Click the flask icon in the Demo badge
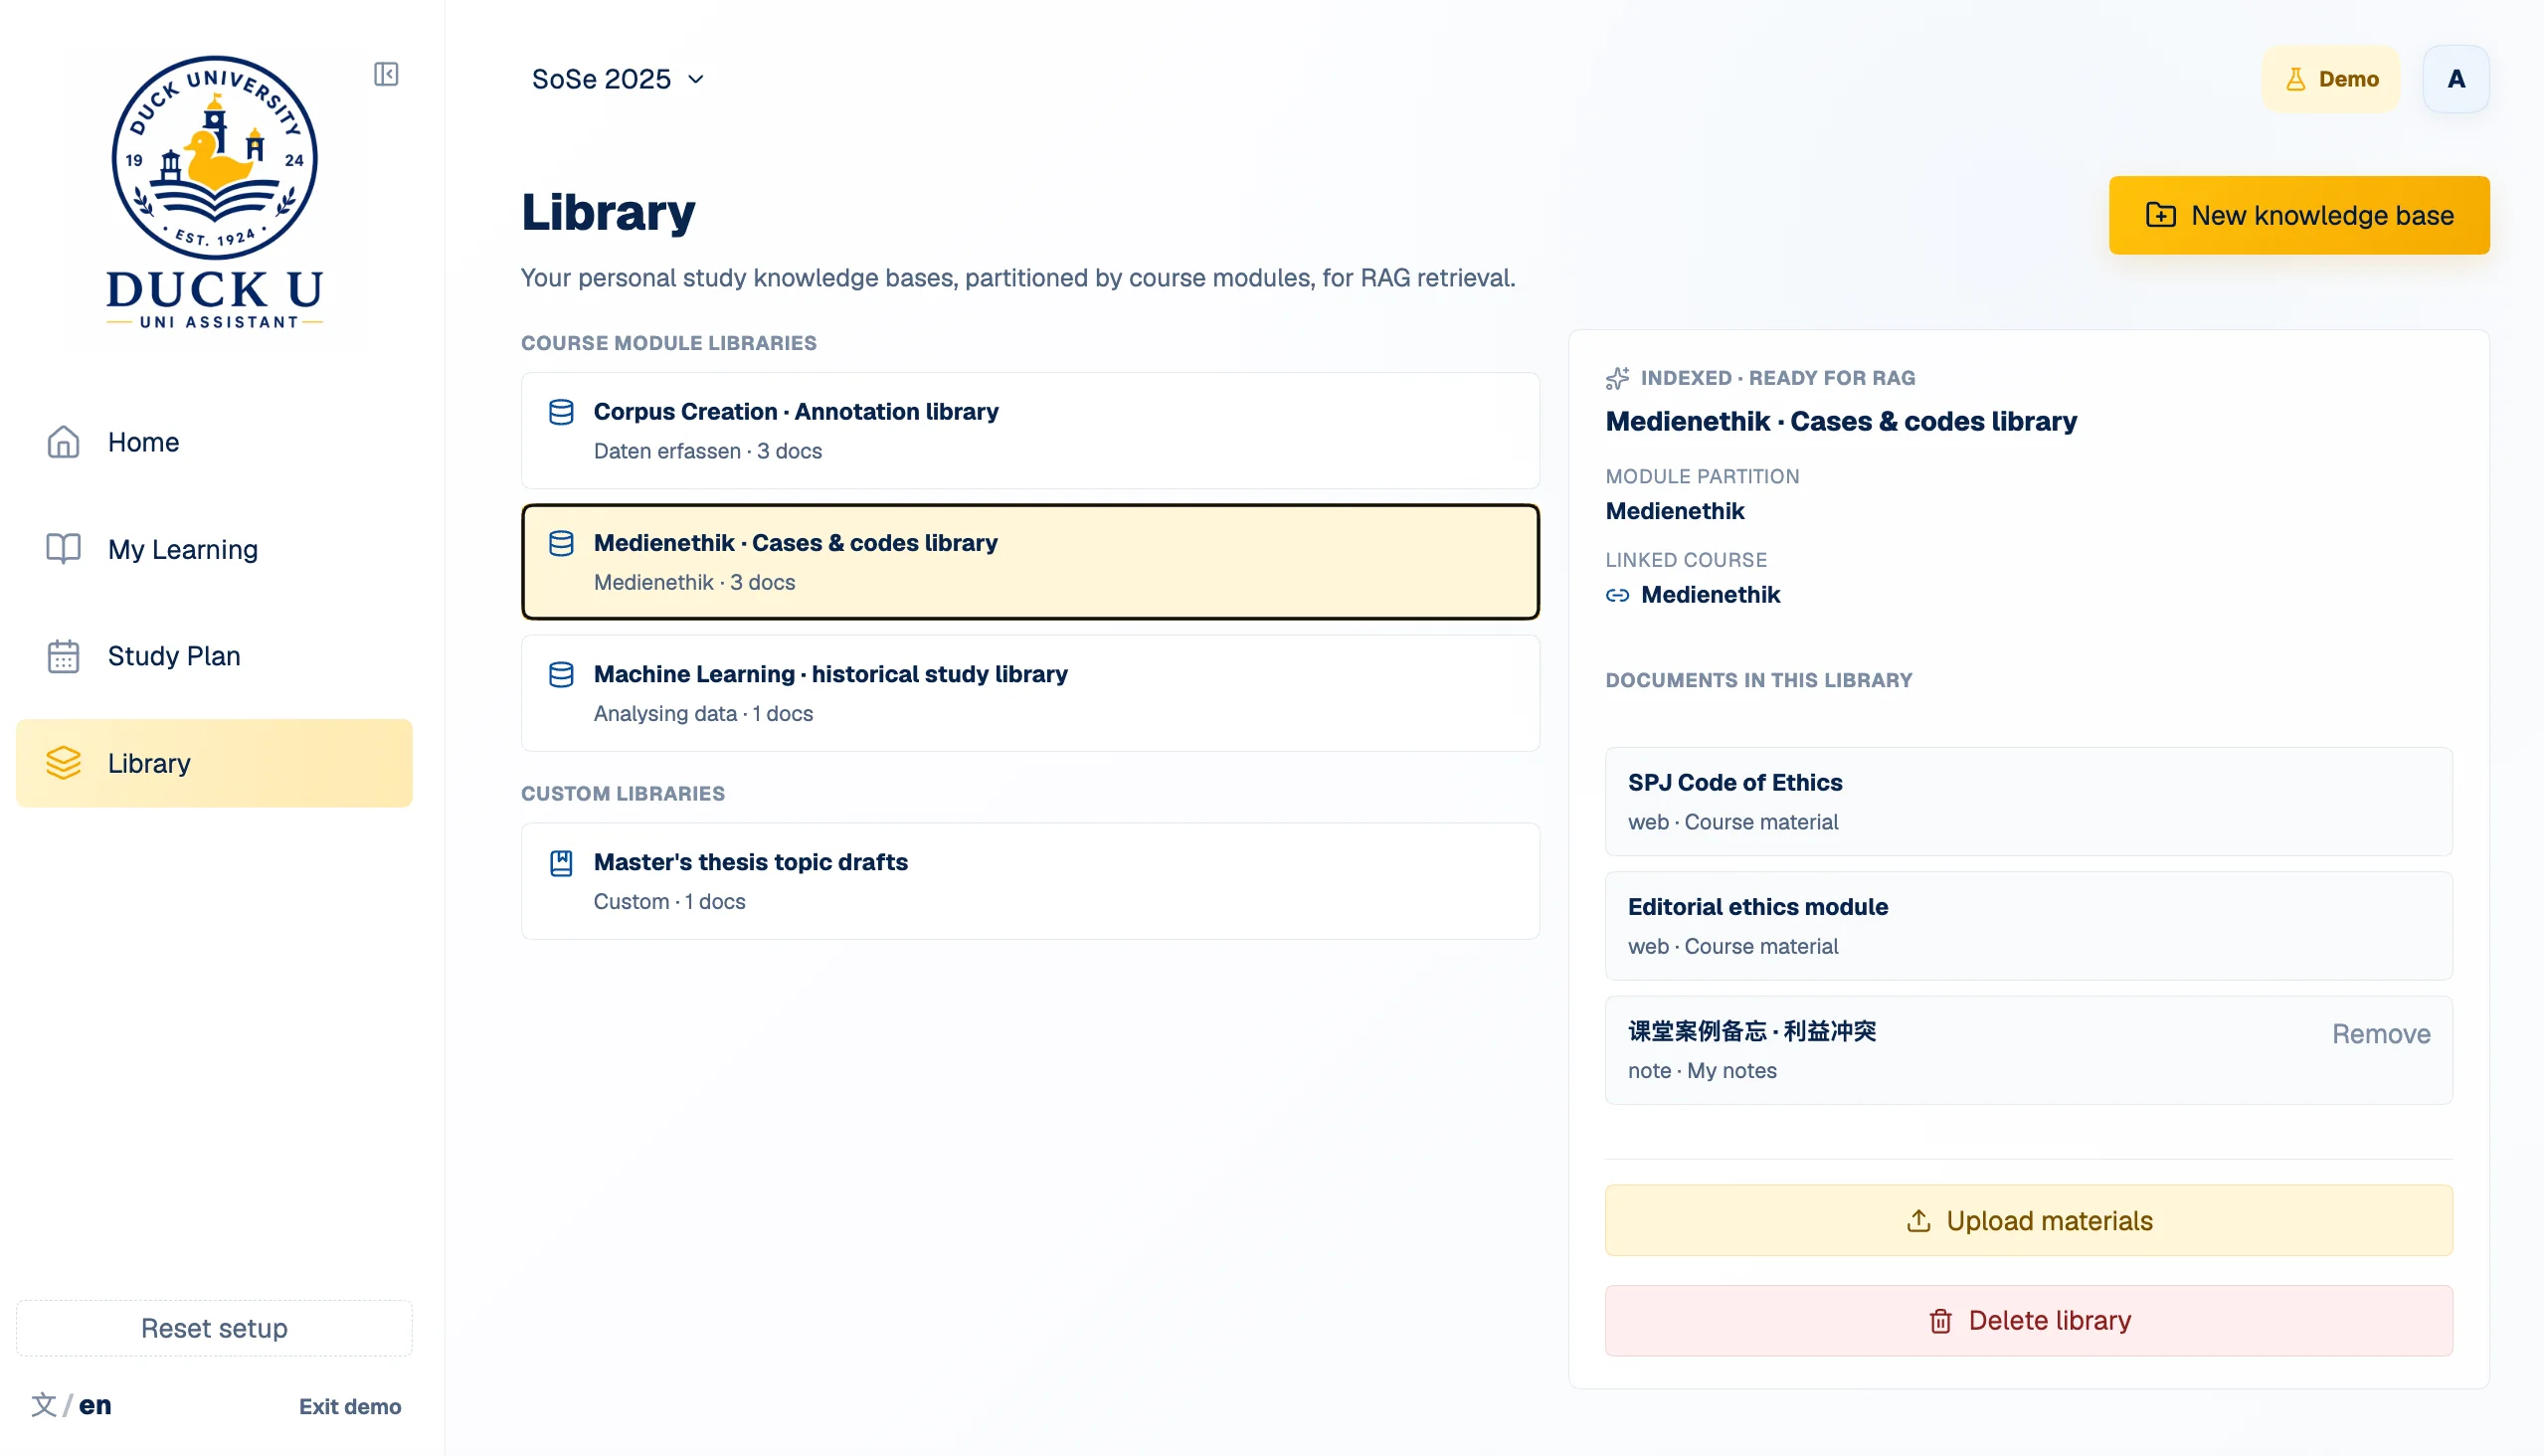Image resolution: width=2544 pixels, height=1456 pixels. tap(2295, 79)
